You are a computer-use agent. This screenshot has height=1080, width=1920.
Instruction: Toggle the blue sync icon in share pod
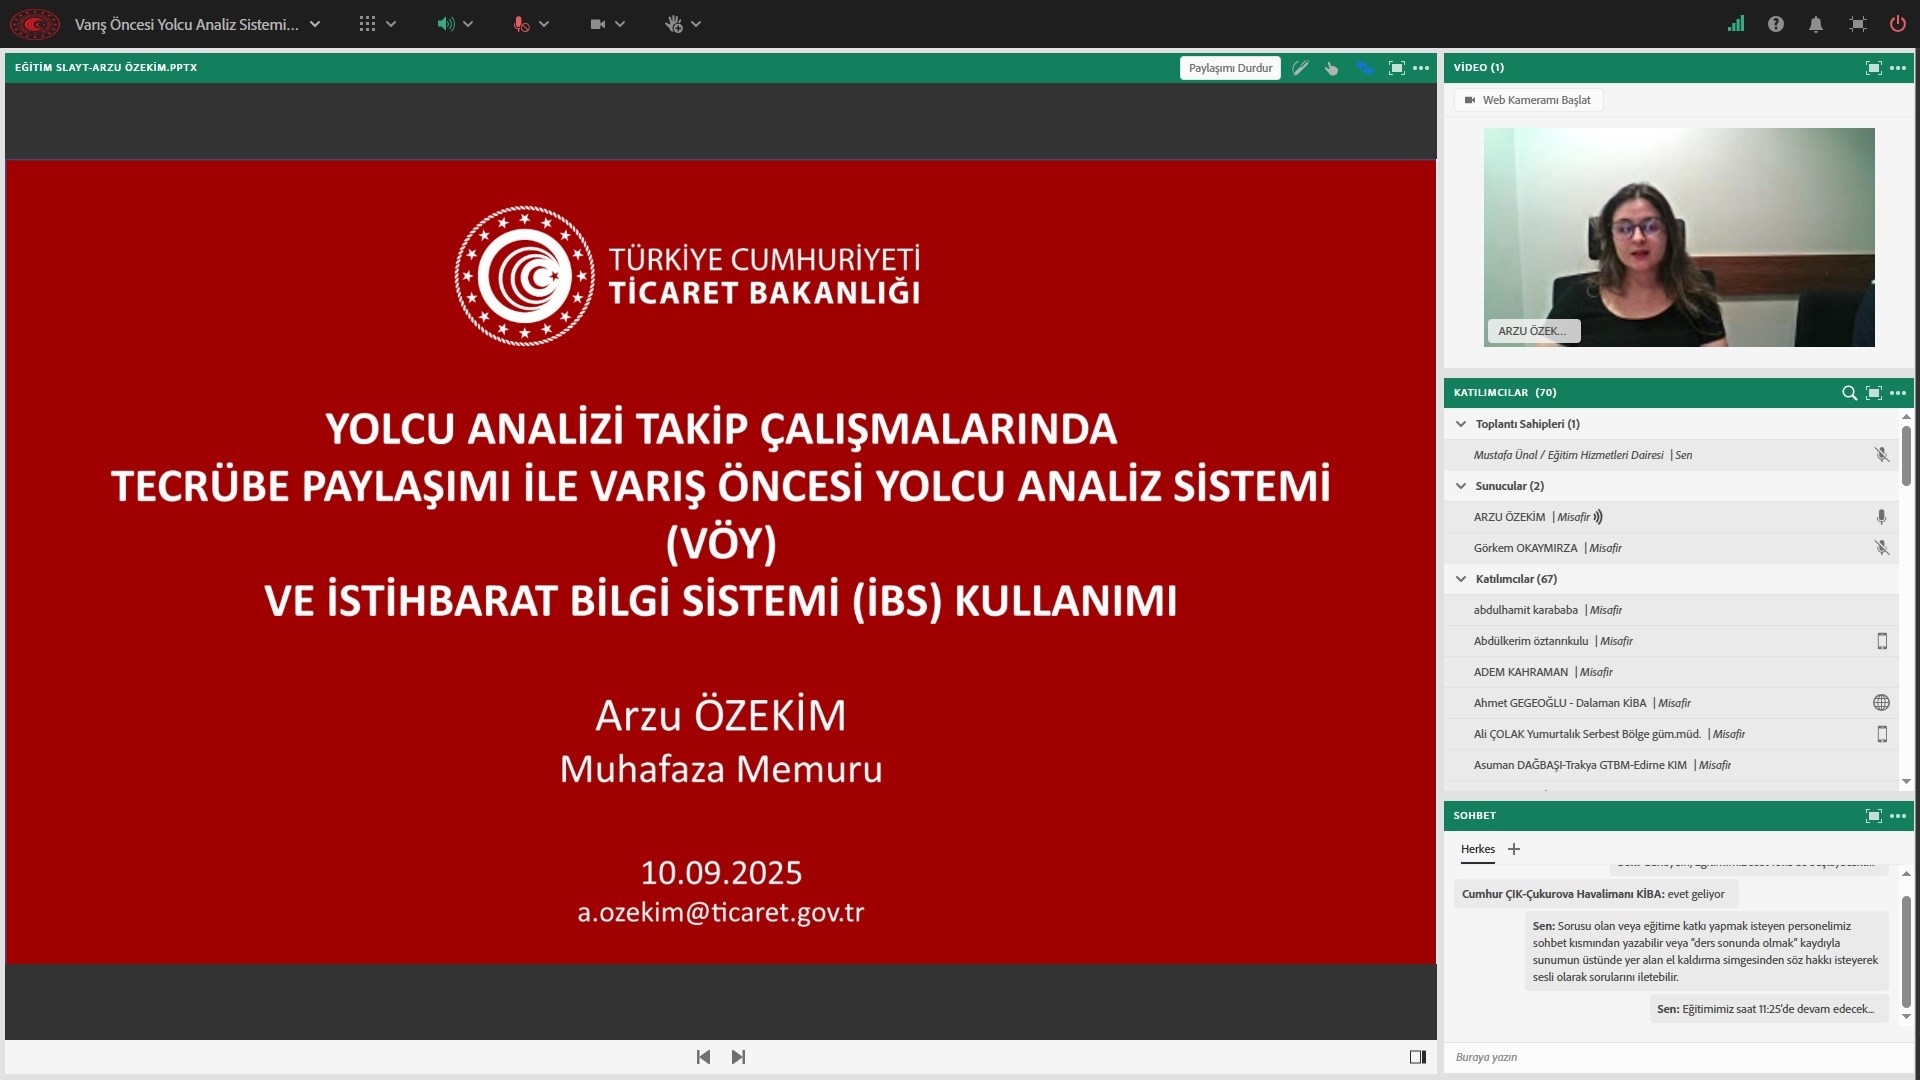pos(1365,68)
